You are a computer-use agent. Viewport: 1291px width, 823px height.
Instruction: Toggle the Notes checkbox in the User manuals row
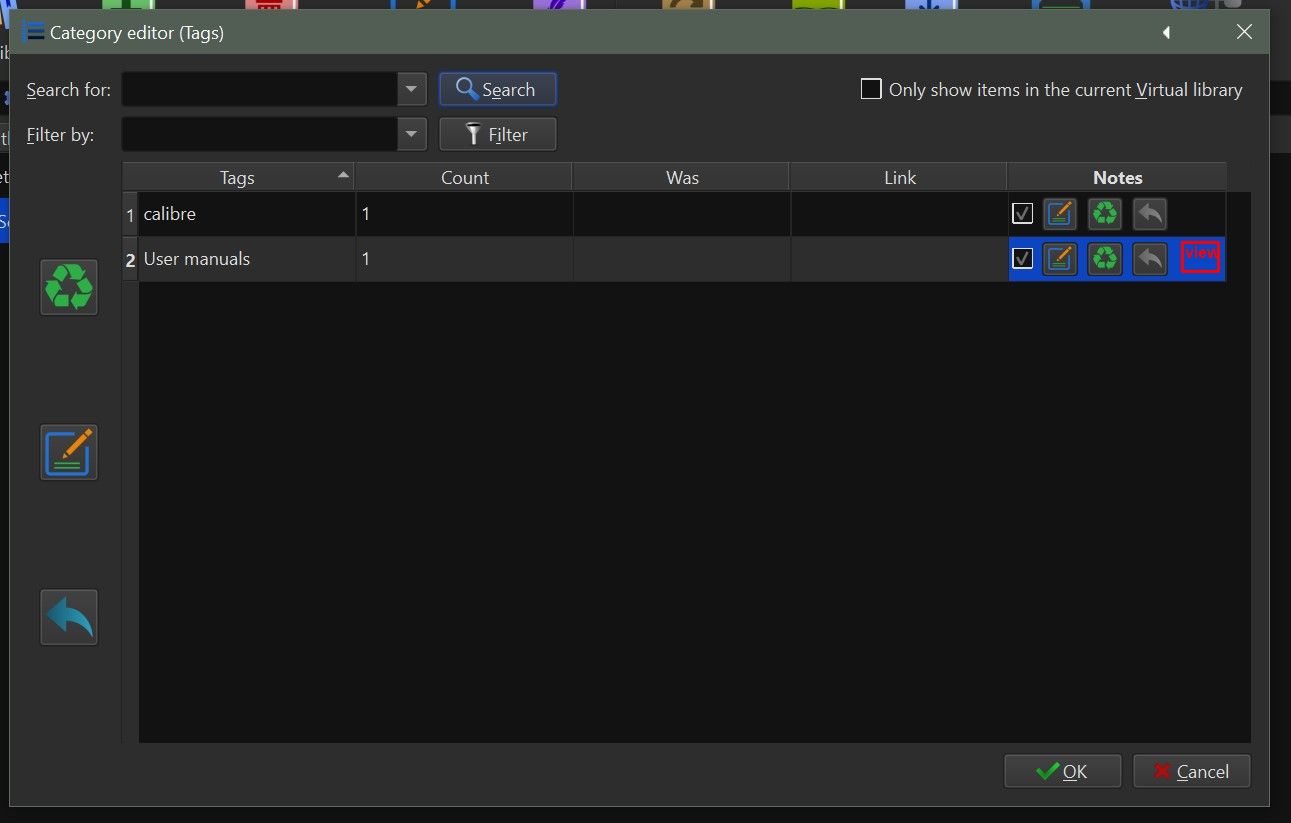(1022, 258)
